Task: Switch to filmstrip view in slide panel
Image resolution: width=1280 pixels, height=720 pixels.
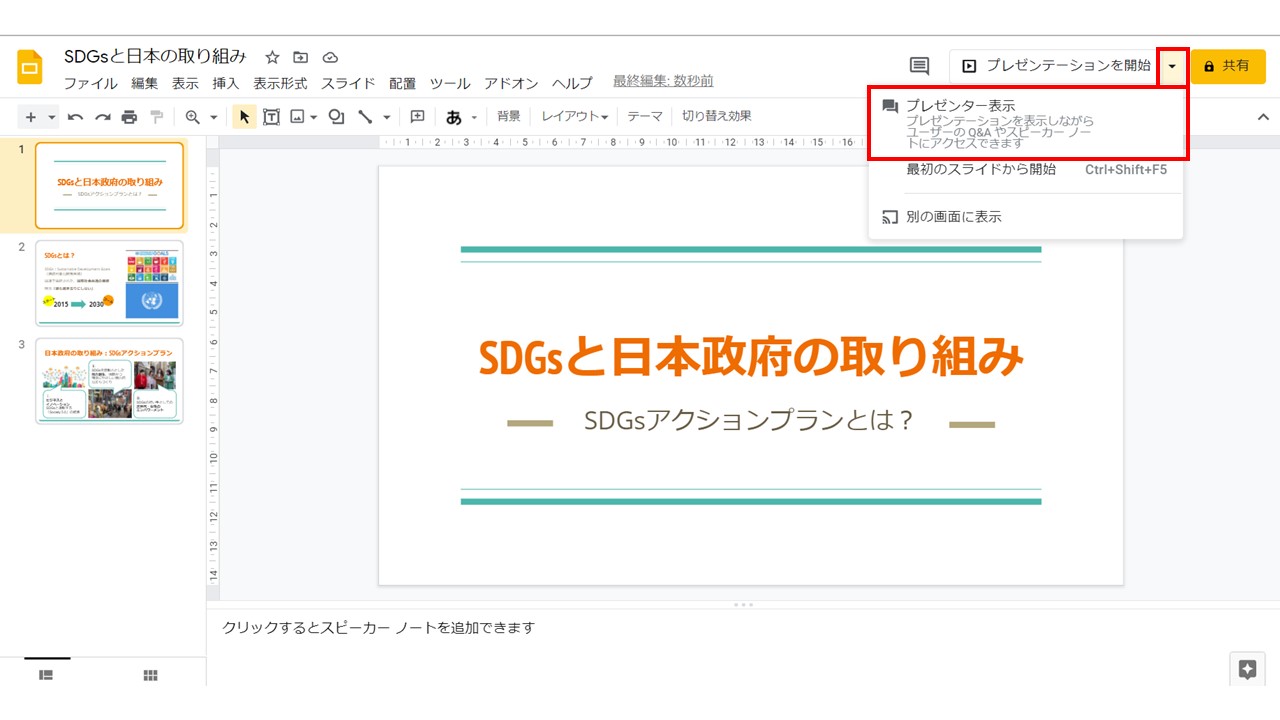Action: (x=46, y=676)
